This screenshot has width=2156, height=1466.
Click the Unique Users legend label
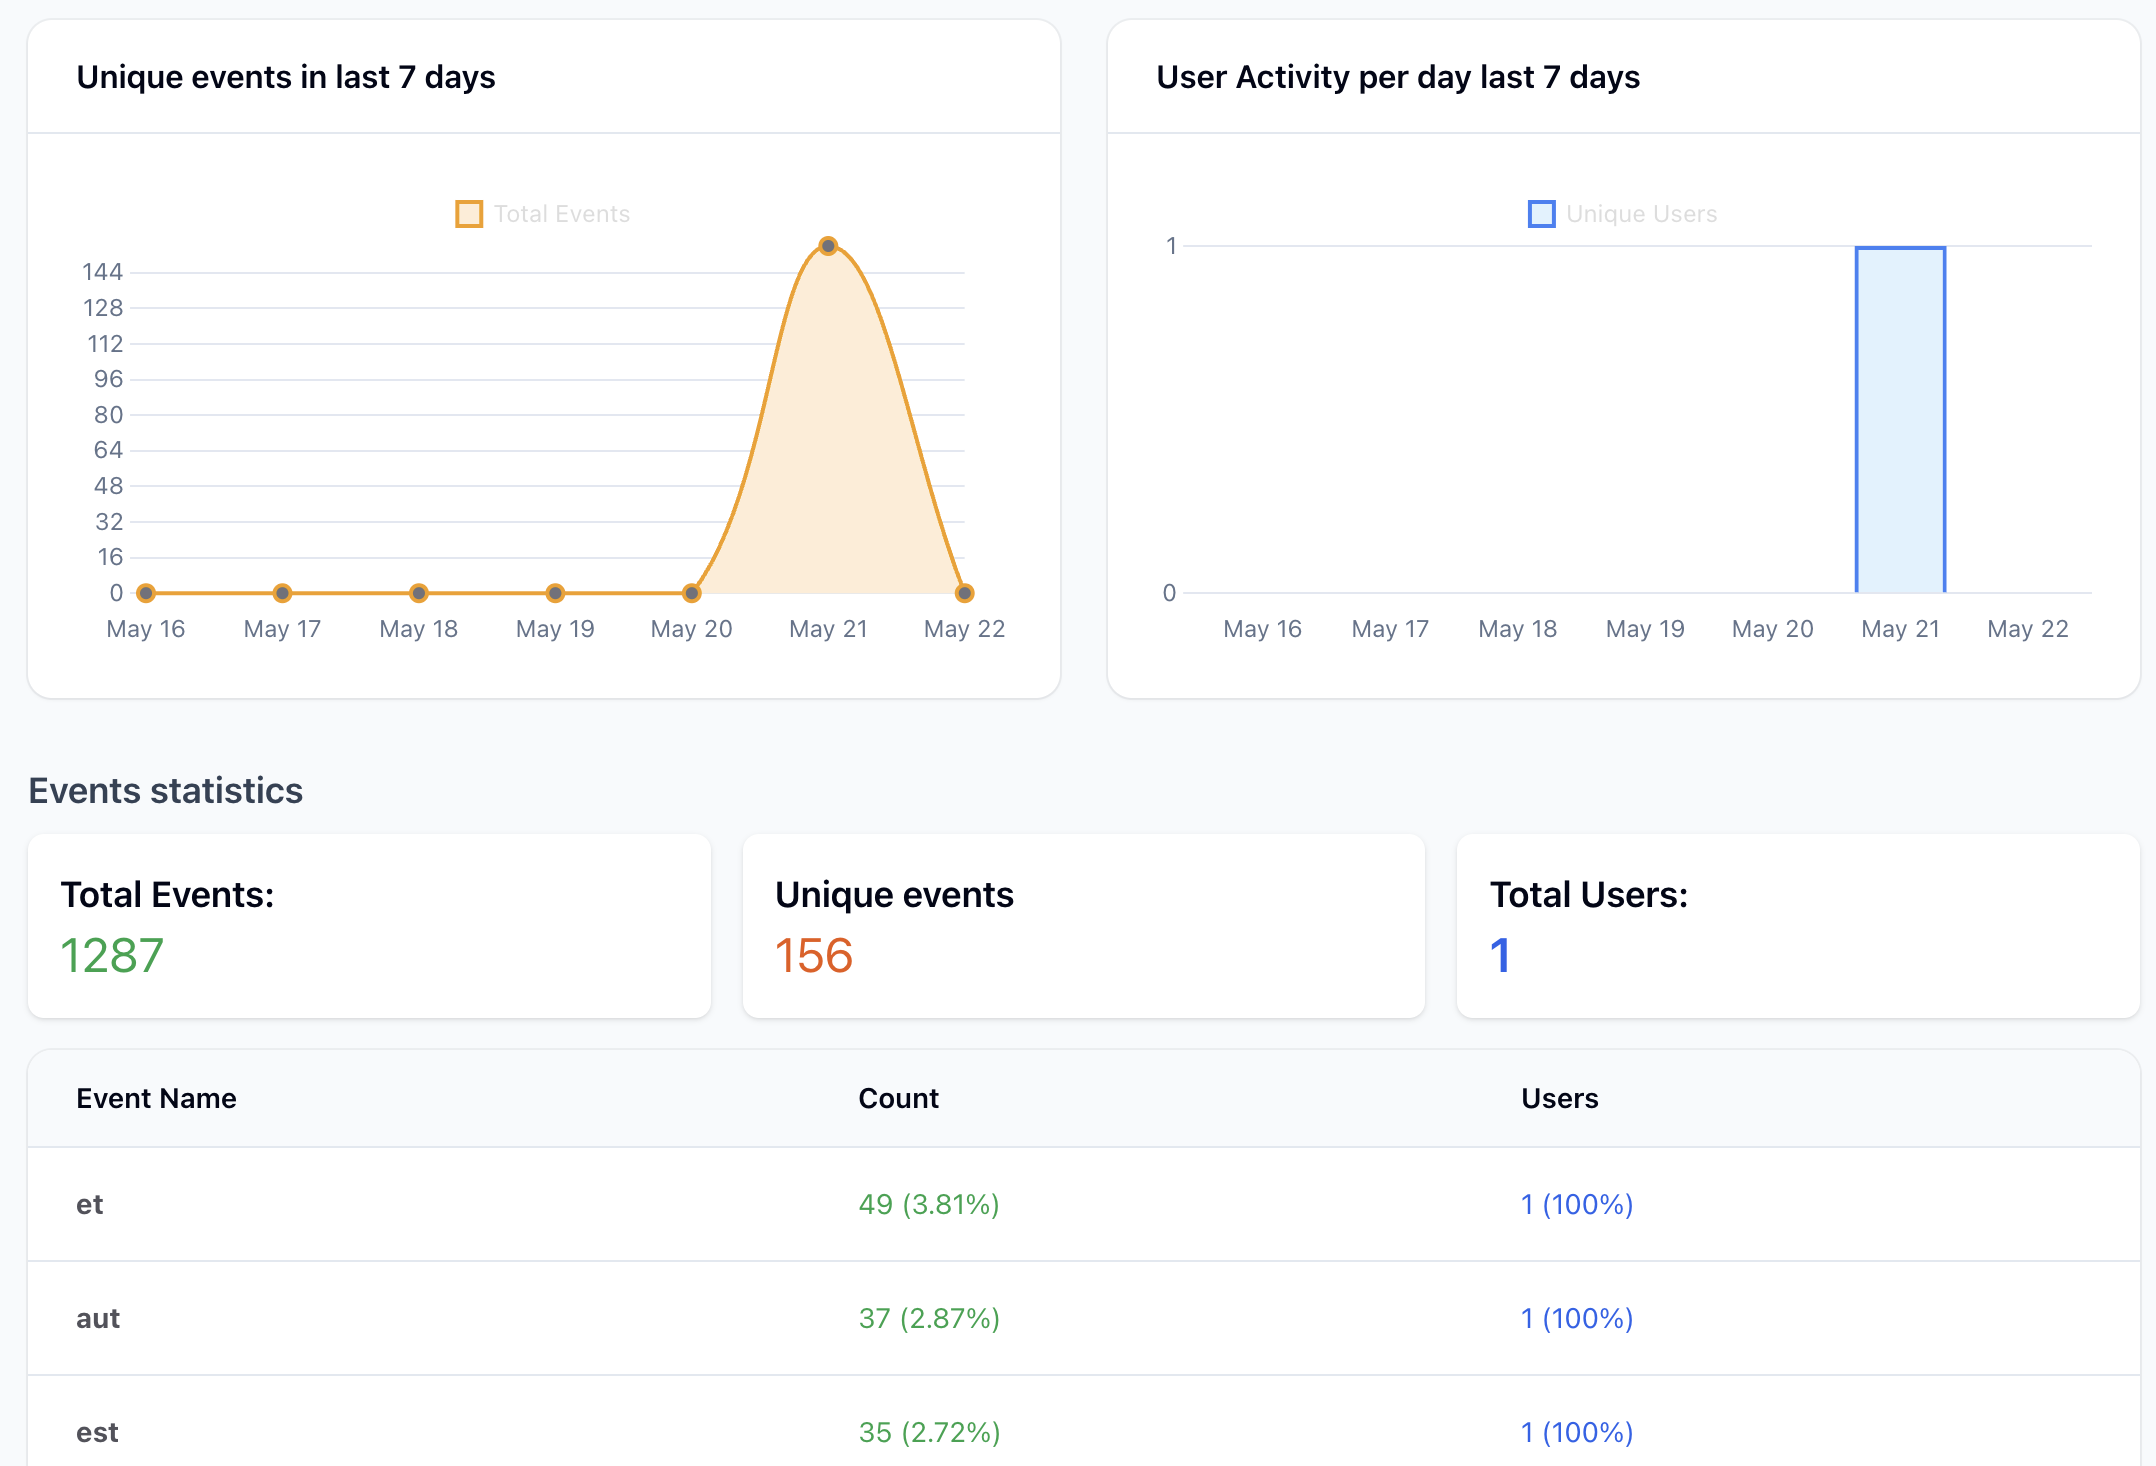click(x=1641, y=214)
